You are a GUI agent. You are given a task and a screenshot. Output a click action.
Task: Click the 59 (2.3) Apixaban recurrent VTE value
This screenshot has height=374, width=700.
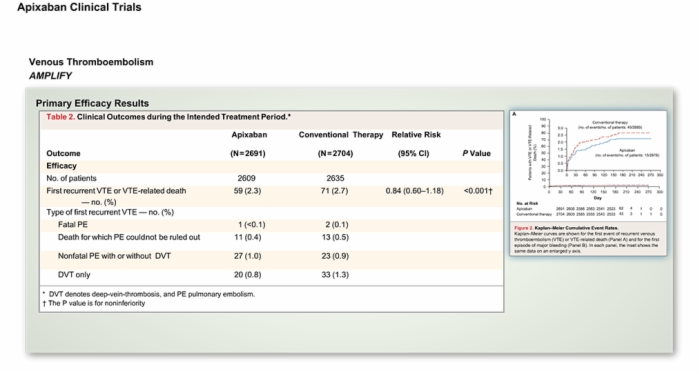[x=247, y=191]
